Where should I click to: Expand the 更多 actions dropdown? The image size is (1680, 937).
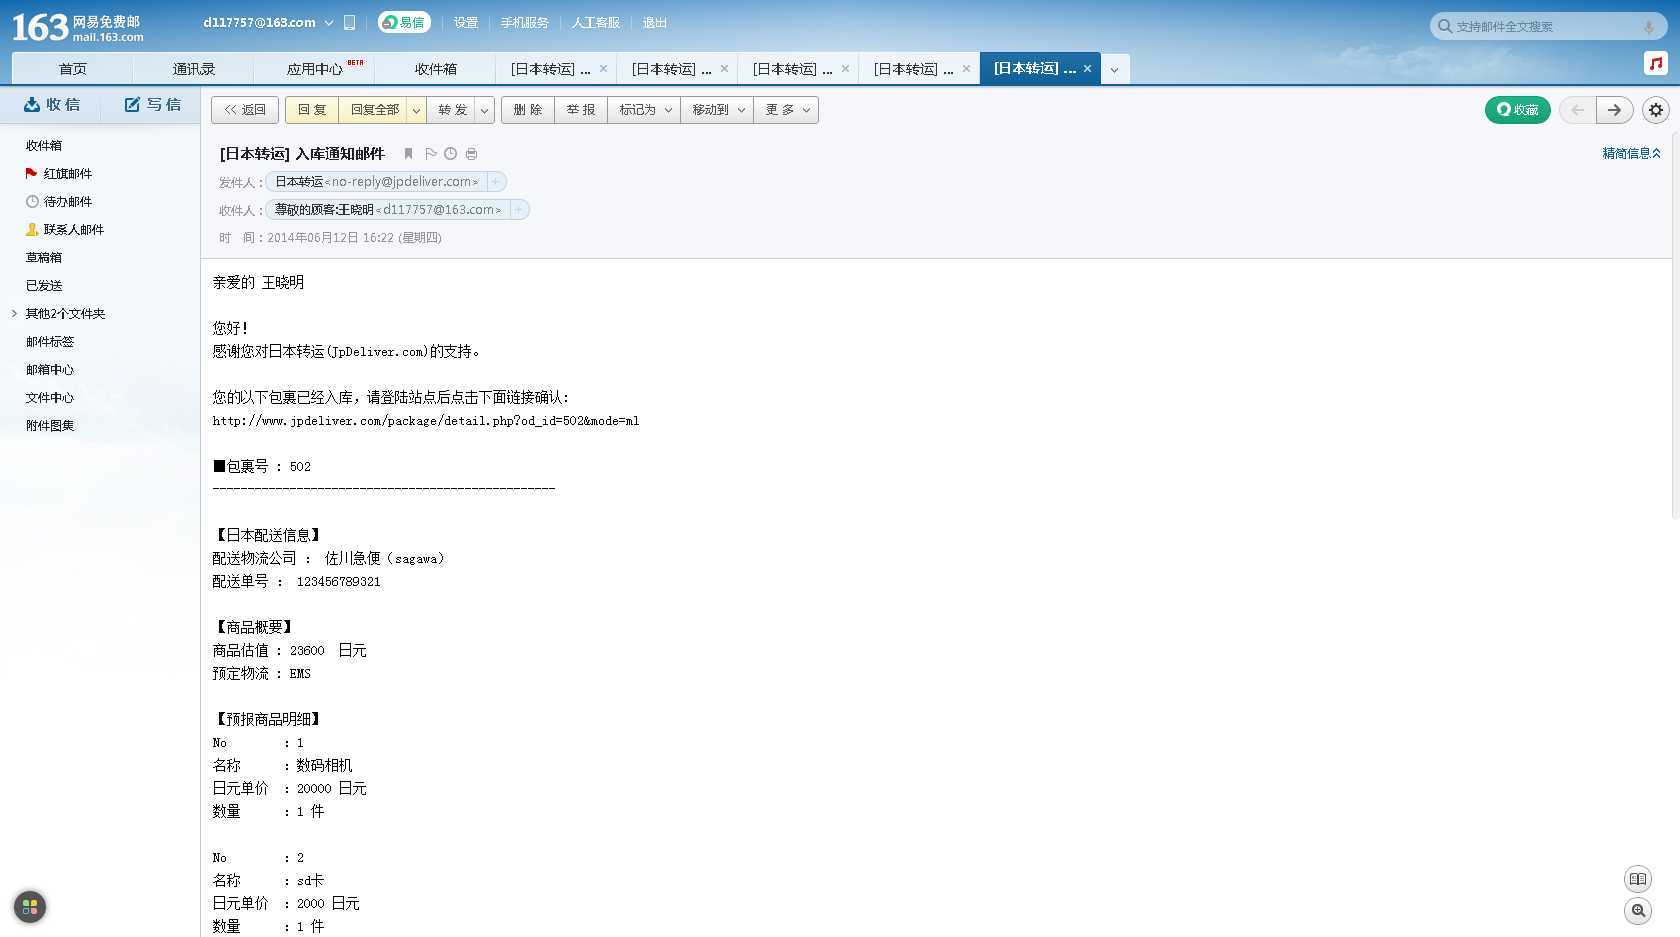click(786, 110)
